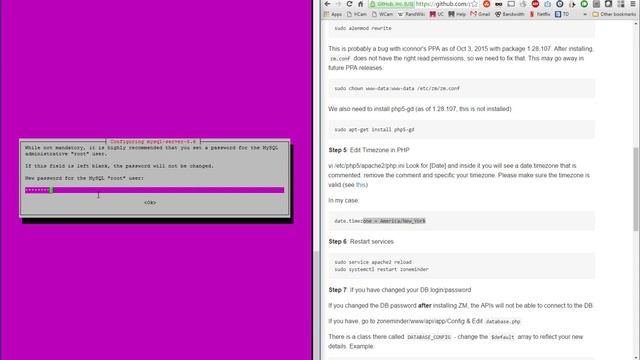Click the MySQL root password input field
The width and height of the screenshot is (640, 360).
[x=154, y=190]
